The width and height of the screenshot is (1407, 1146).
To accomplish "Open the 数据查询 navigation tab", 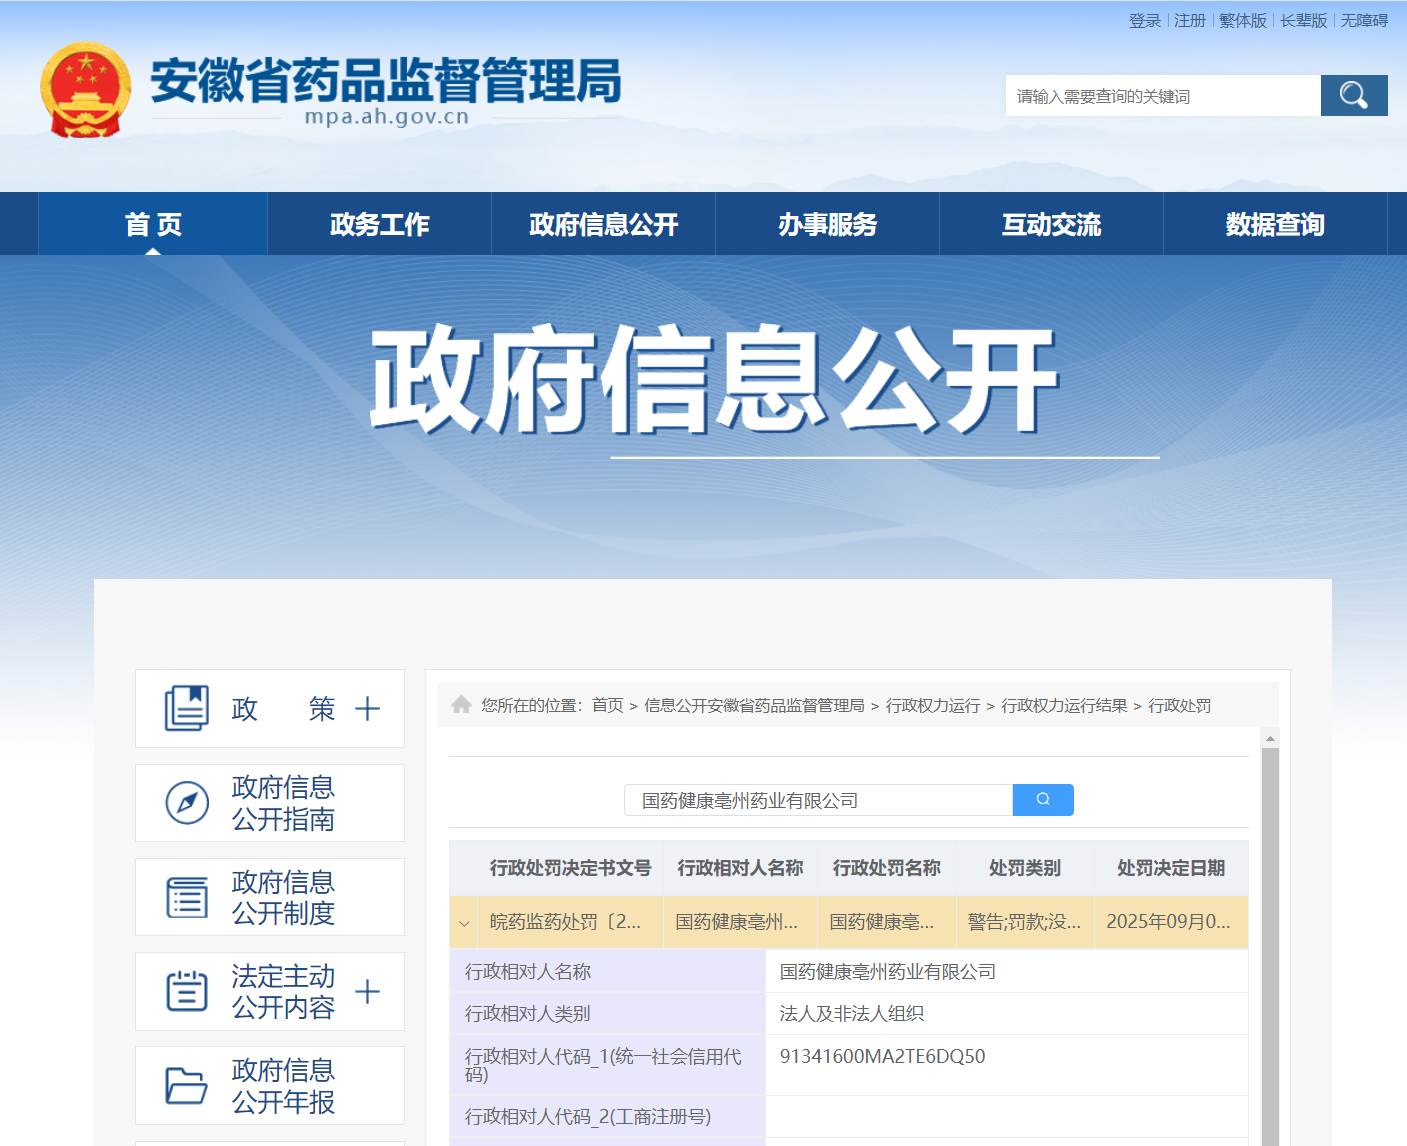I will click(x=1276, y=224).
